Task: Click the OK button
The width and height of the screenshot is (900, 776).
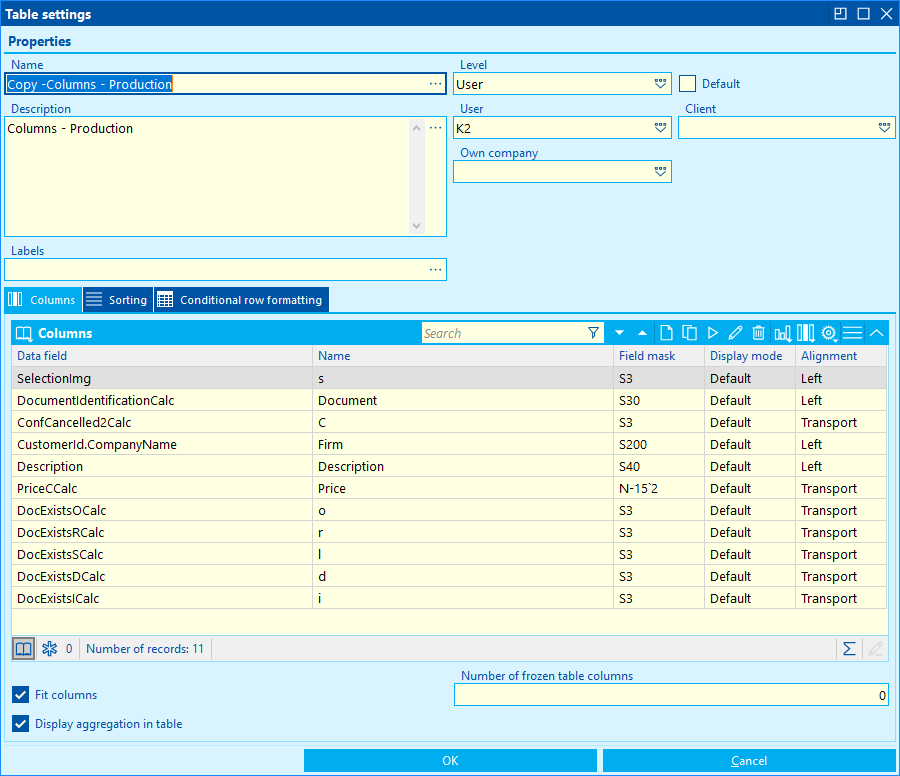Action: point(450,761)
